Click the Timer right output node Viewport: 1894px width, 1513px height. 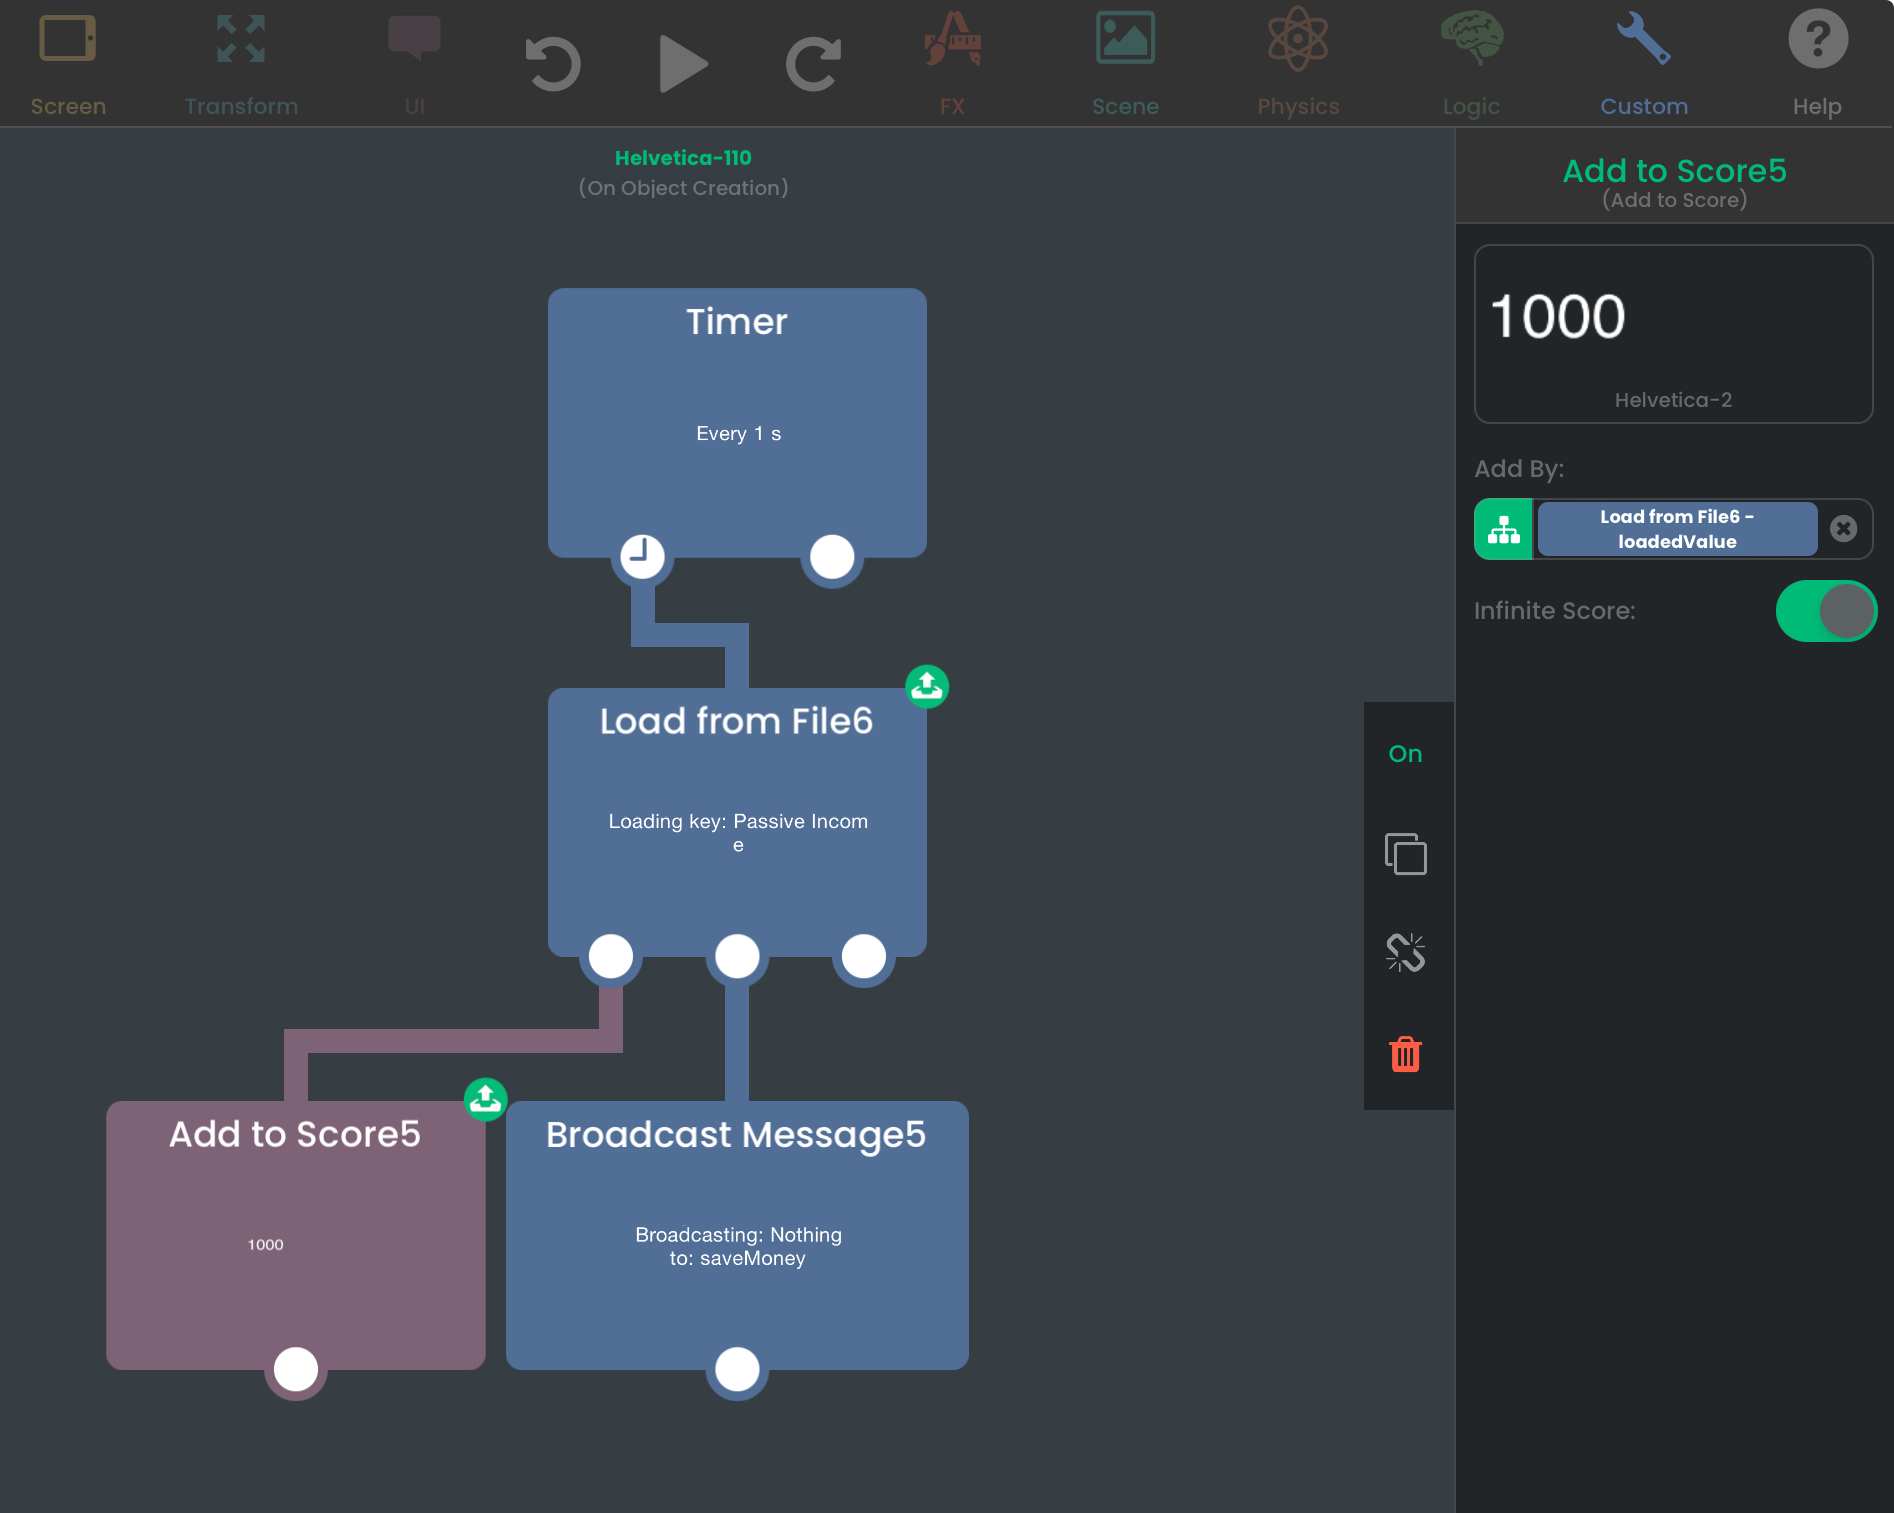click(x=832, y=556)
